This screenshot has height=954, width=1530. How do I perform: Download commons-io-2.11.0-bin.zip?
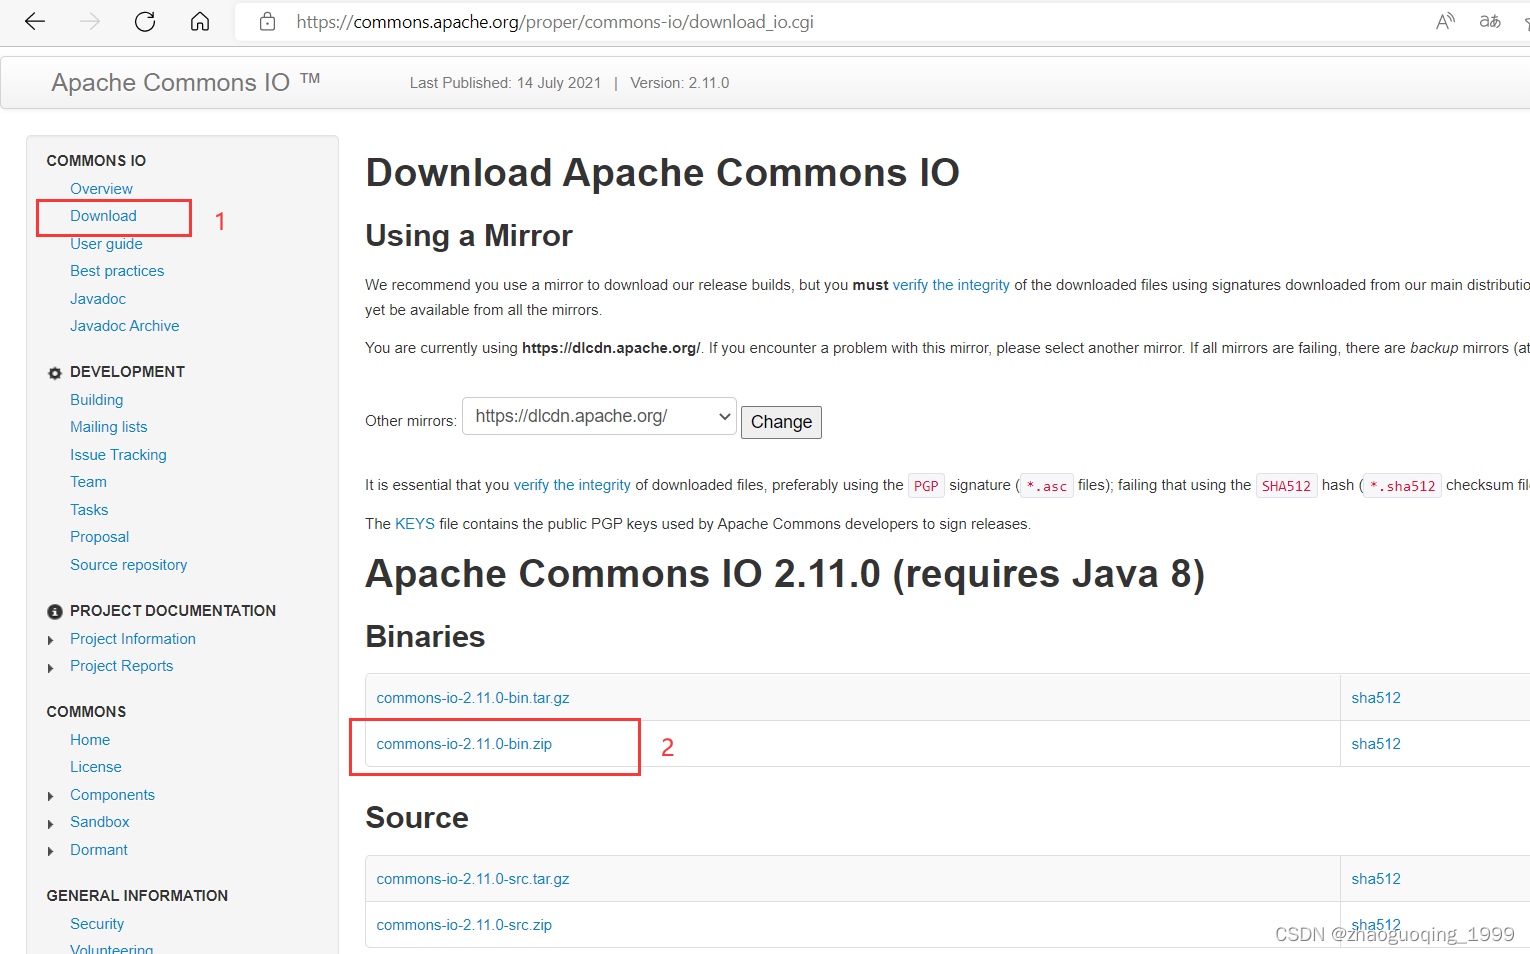(x=464, y=744)
